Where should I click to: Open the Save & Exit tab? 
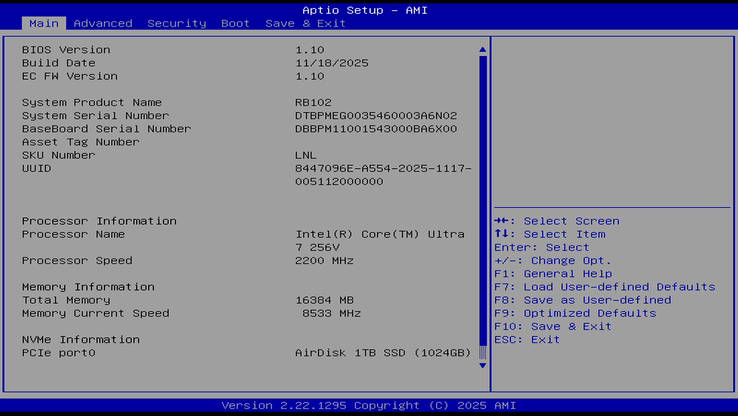coord(305,24)
